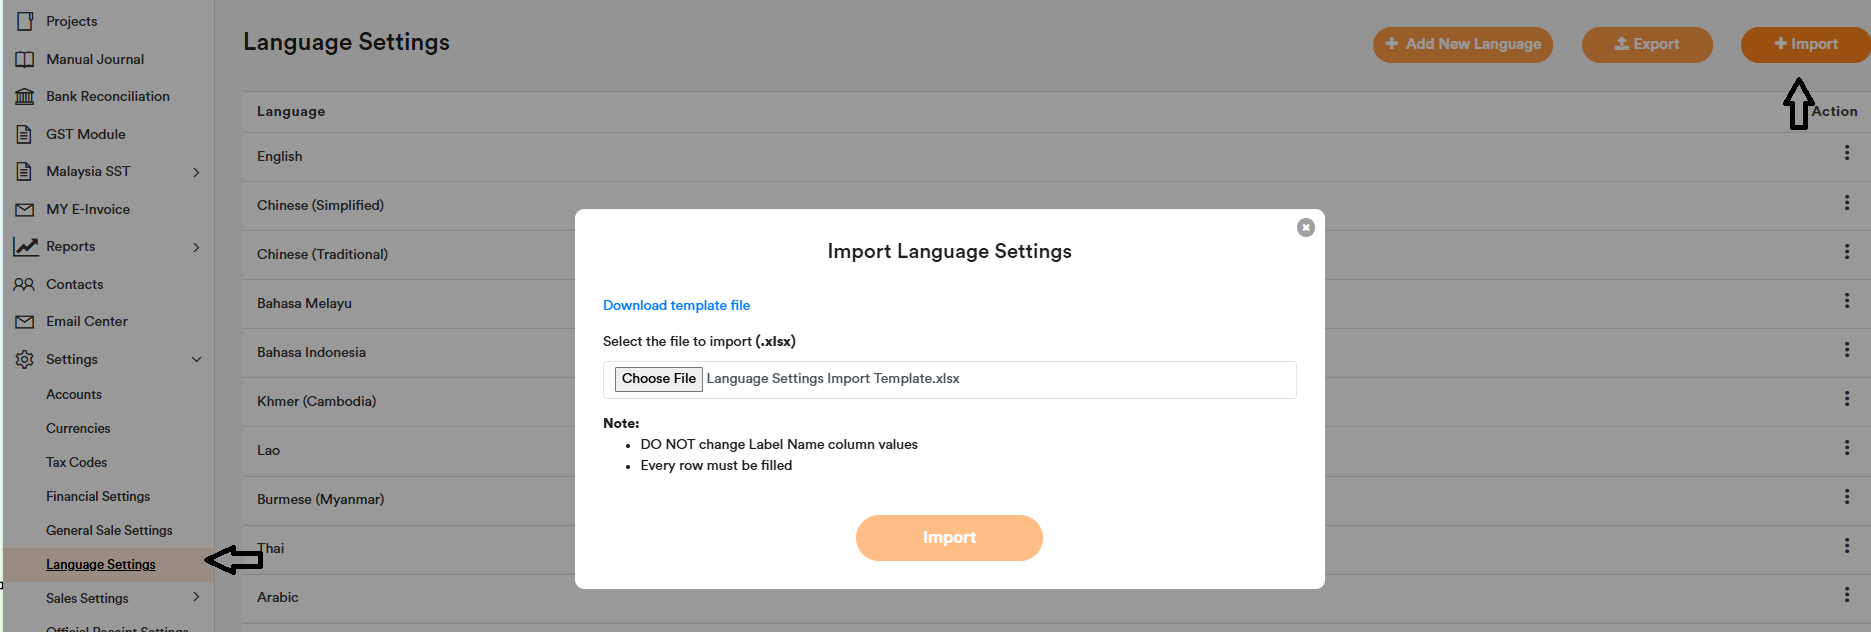Click the MY E-Invoice envelope icon
Viewport: 1871px width, 632px height.
tap(25, 210)
